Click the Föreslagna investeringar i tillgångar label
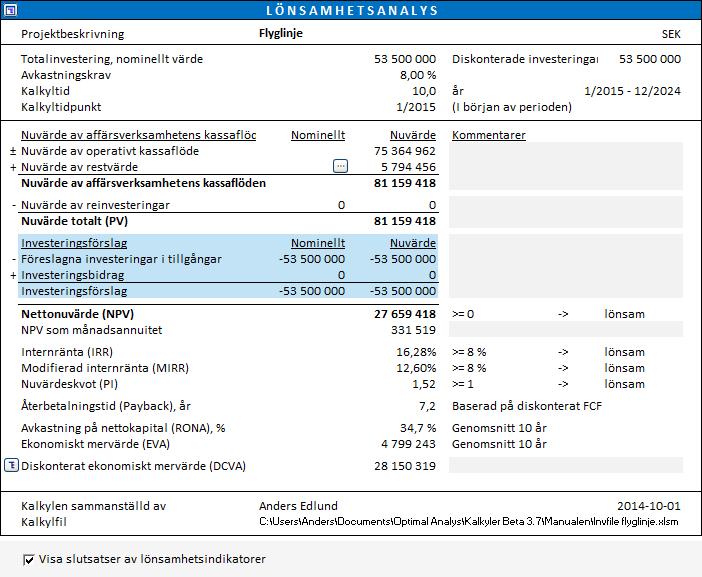The image size is (702, 577). tap(121, 259)
